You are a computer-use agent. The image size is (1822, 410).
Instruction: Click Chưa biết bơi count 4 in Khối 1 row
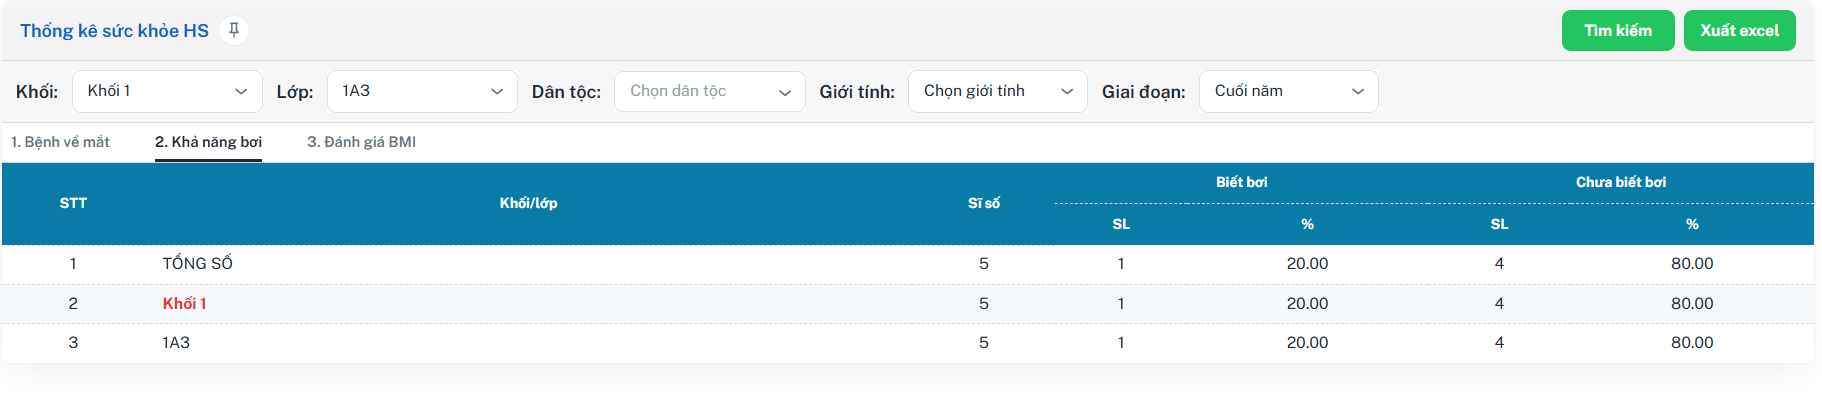(1499, 303)
